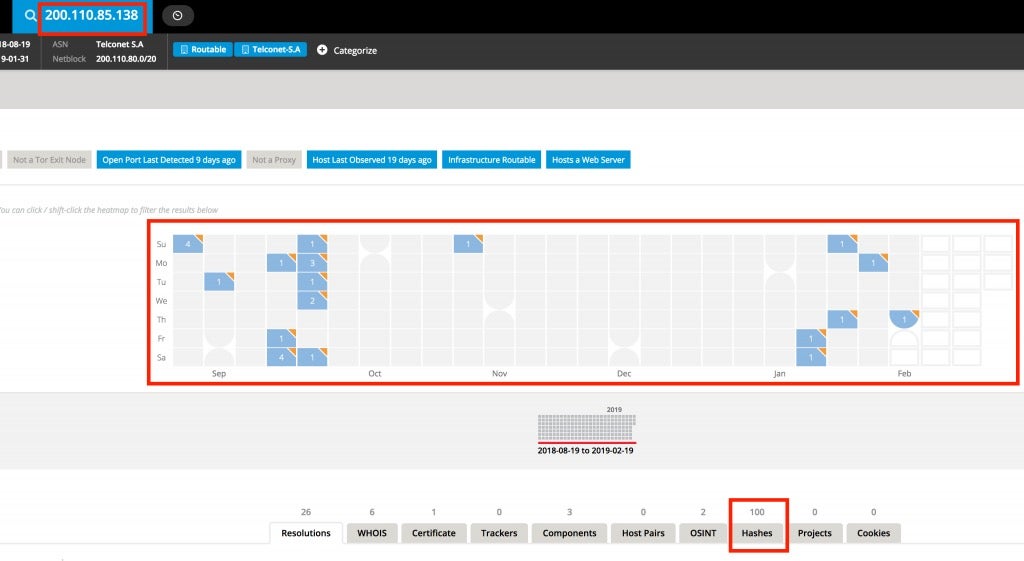Open the Certificate tab
The width and height of the screenshot is (1024, 561).
click(x=433, y=533)
